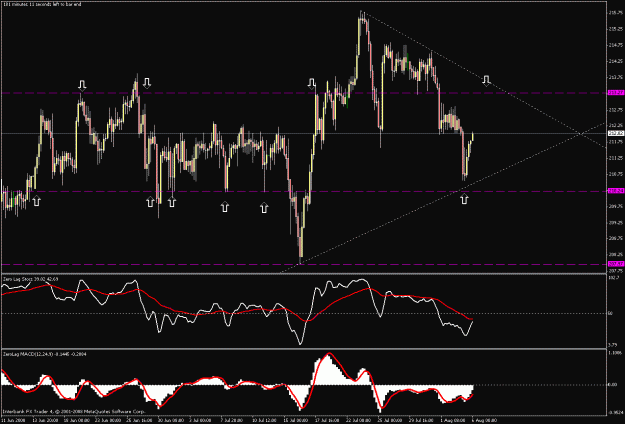Click the white current price label on the scale
The height and width of the screenshot is (424, 625).
tap(616, 133)
